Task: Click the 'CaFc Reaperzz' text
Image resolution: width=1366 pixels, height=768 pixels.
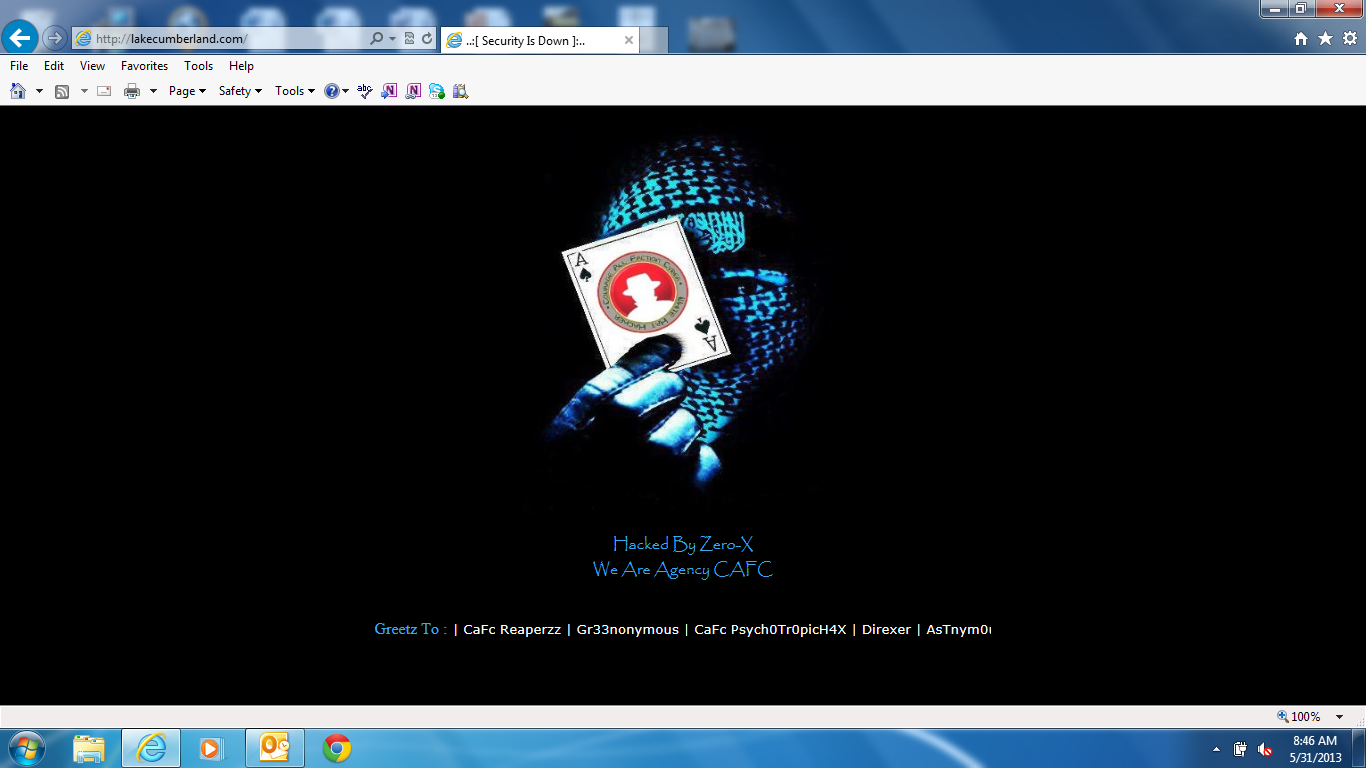Action: [x=512, y=630]
